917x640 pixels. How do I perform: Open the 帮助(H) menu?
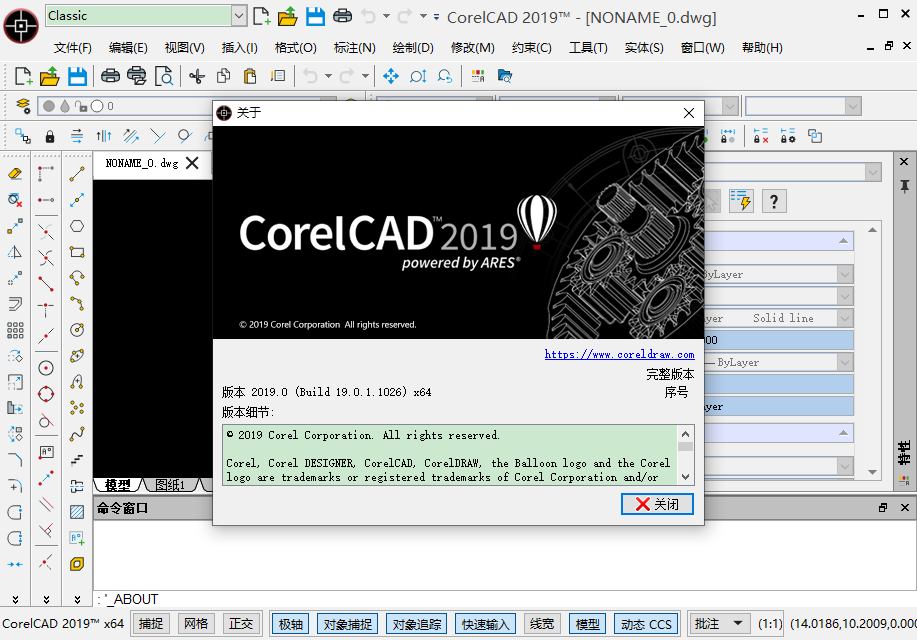[x=762, y=48]
